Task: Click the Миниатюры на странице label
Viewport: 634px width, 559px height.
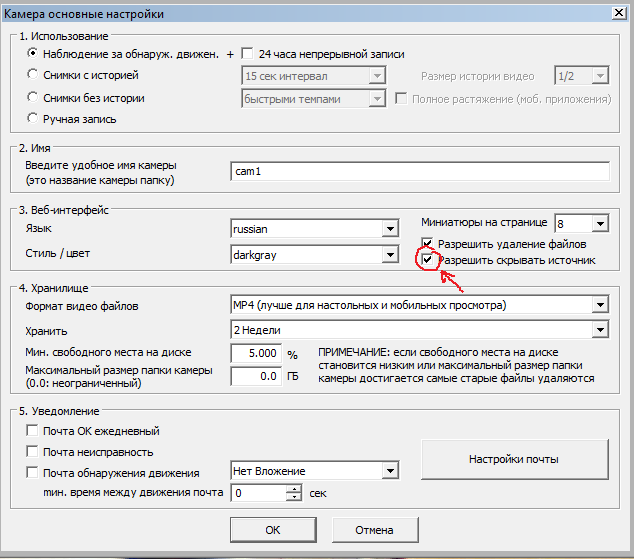Action: pos(484,222)
